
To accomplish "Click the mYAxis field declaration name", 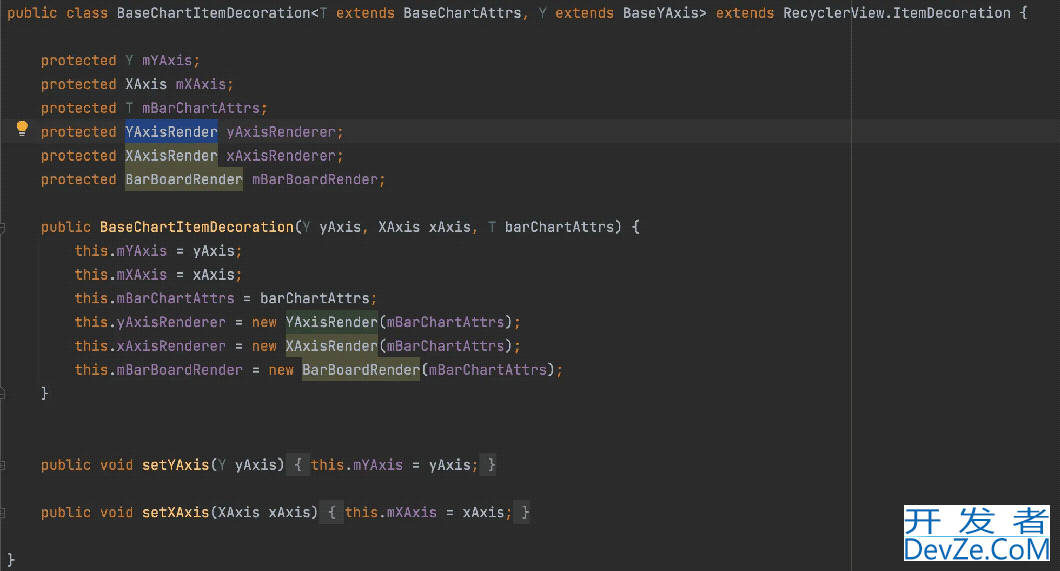I will pyautogui.click(x=167, y=61).
